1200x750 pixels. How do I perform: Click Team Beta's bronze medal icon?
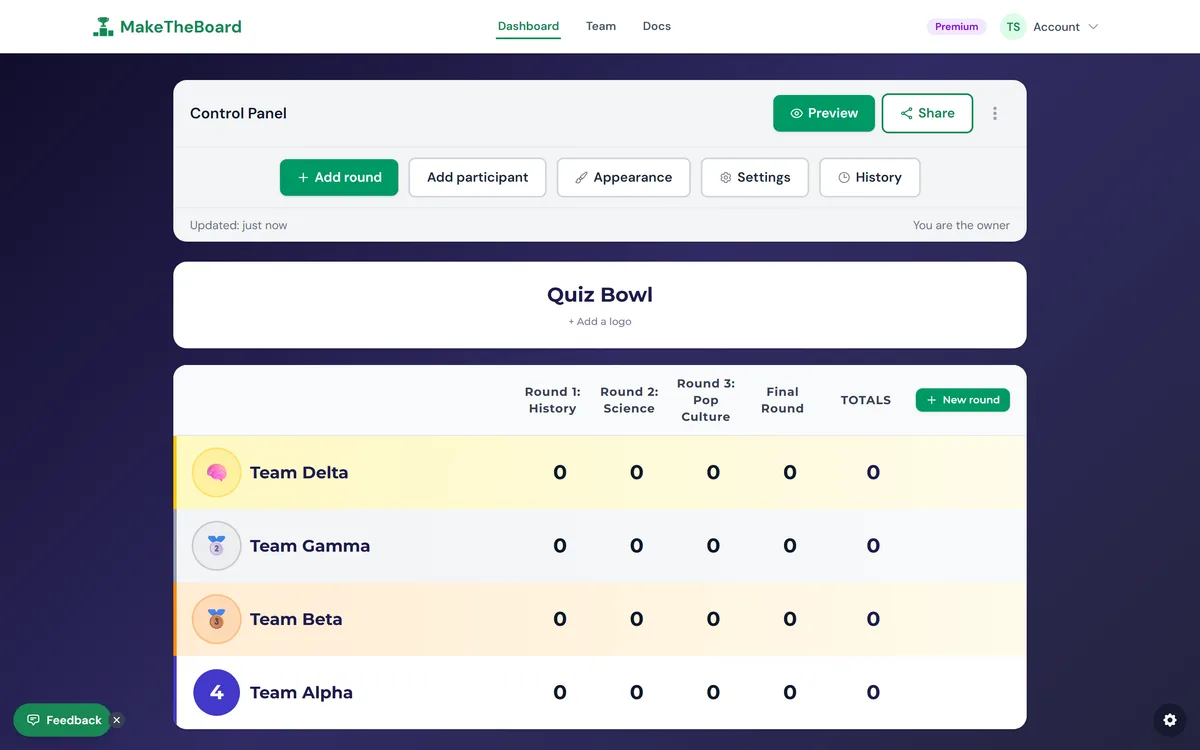click(217, 619)
